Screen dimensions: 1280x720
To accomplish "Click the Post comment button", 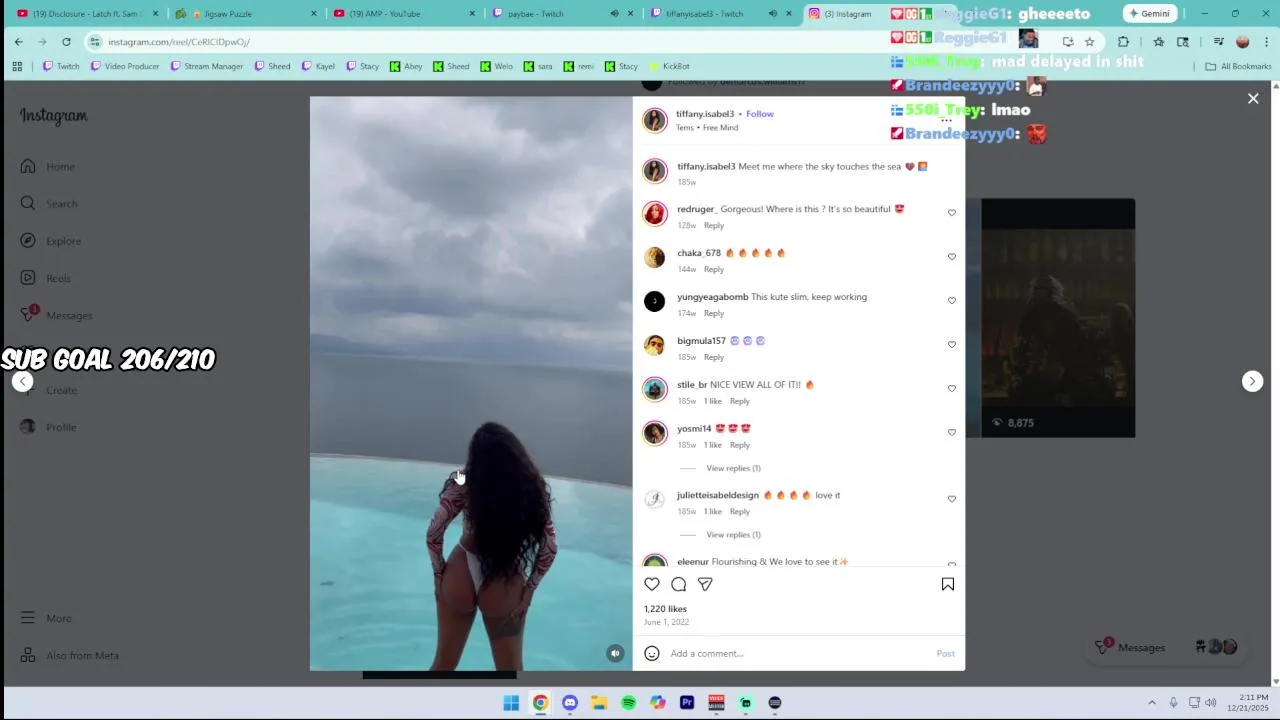I will (945, 653).
